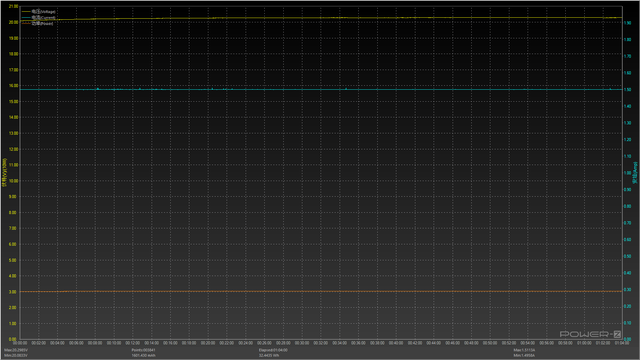The image size is (640, 360).
Task: Click the cyan Current legend line sample
Action: 26,18
